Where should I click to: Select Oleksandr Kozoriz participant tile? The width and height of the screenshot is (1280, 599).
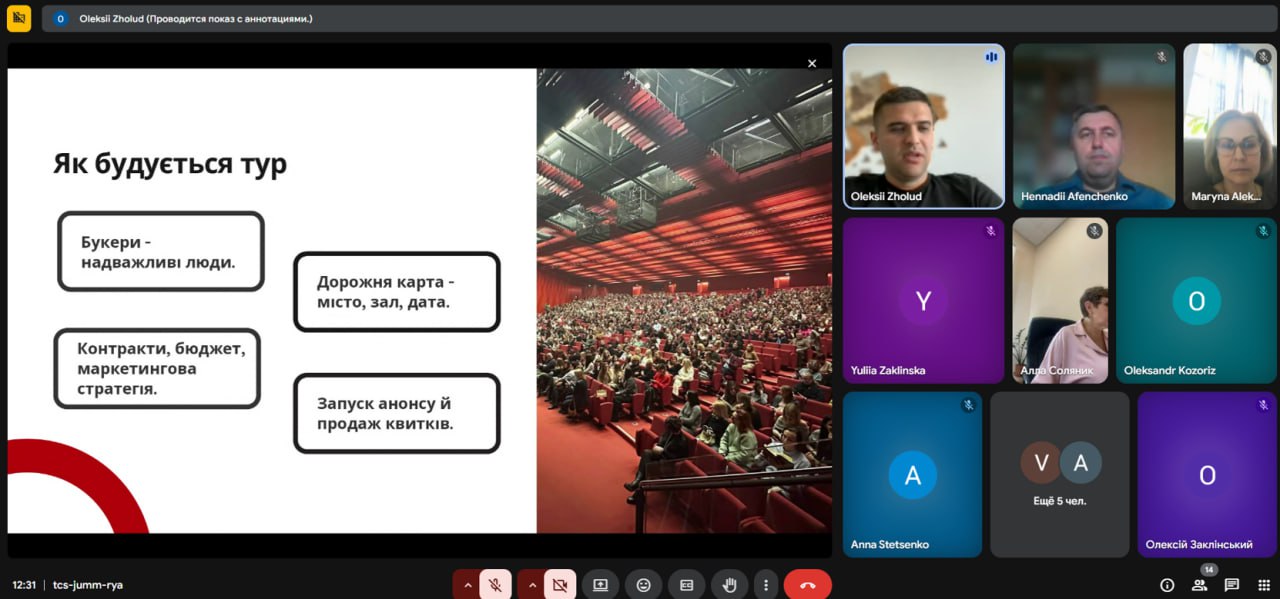click(1196, 300)
